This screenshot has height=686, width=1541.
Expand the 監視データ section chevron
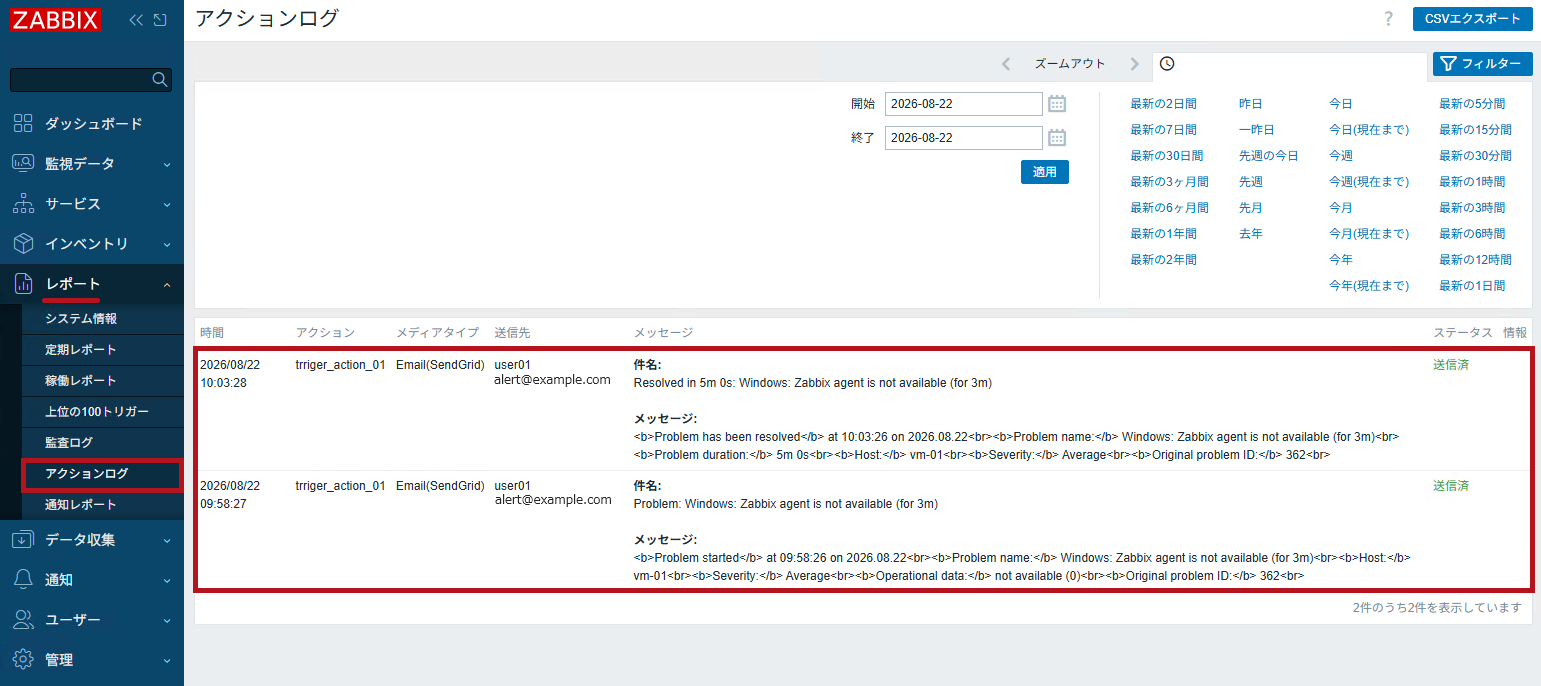167,164
